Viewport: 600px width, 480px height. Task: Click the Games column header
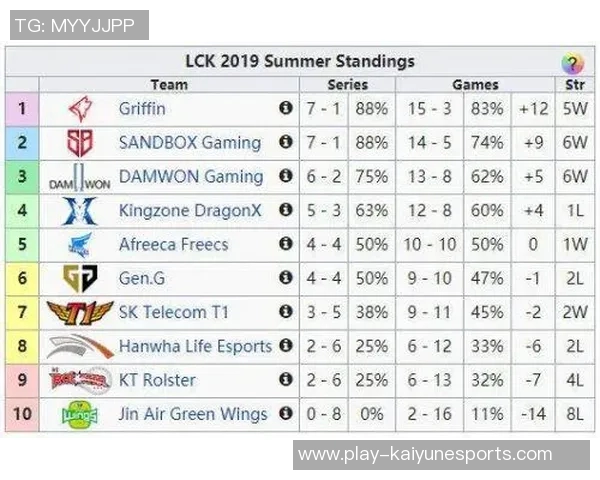[475, 85]
